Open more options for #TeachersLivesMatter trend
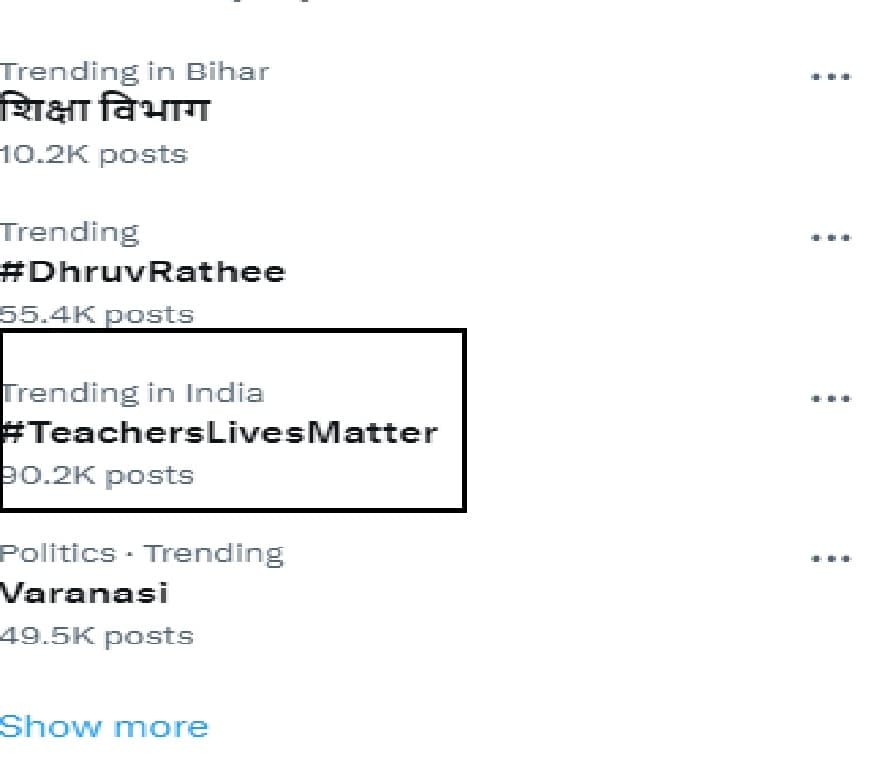869x758 pixels. coord(830,398)
